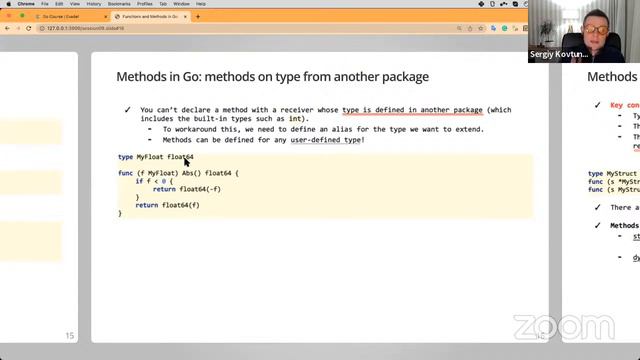Click the 'type MyFloat float64' code line
Screen dimensions: 640x360
click(x=156, y=157)
